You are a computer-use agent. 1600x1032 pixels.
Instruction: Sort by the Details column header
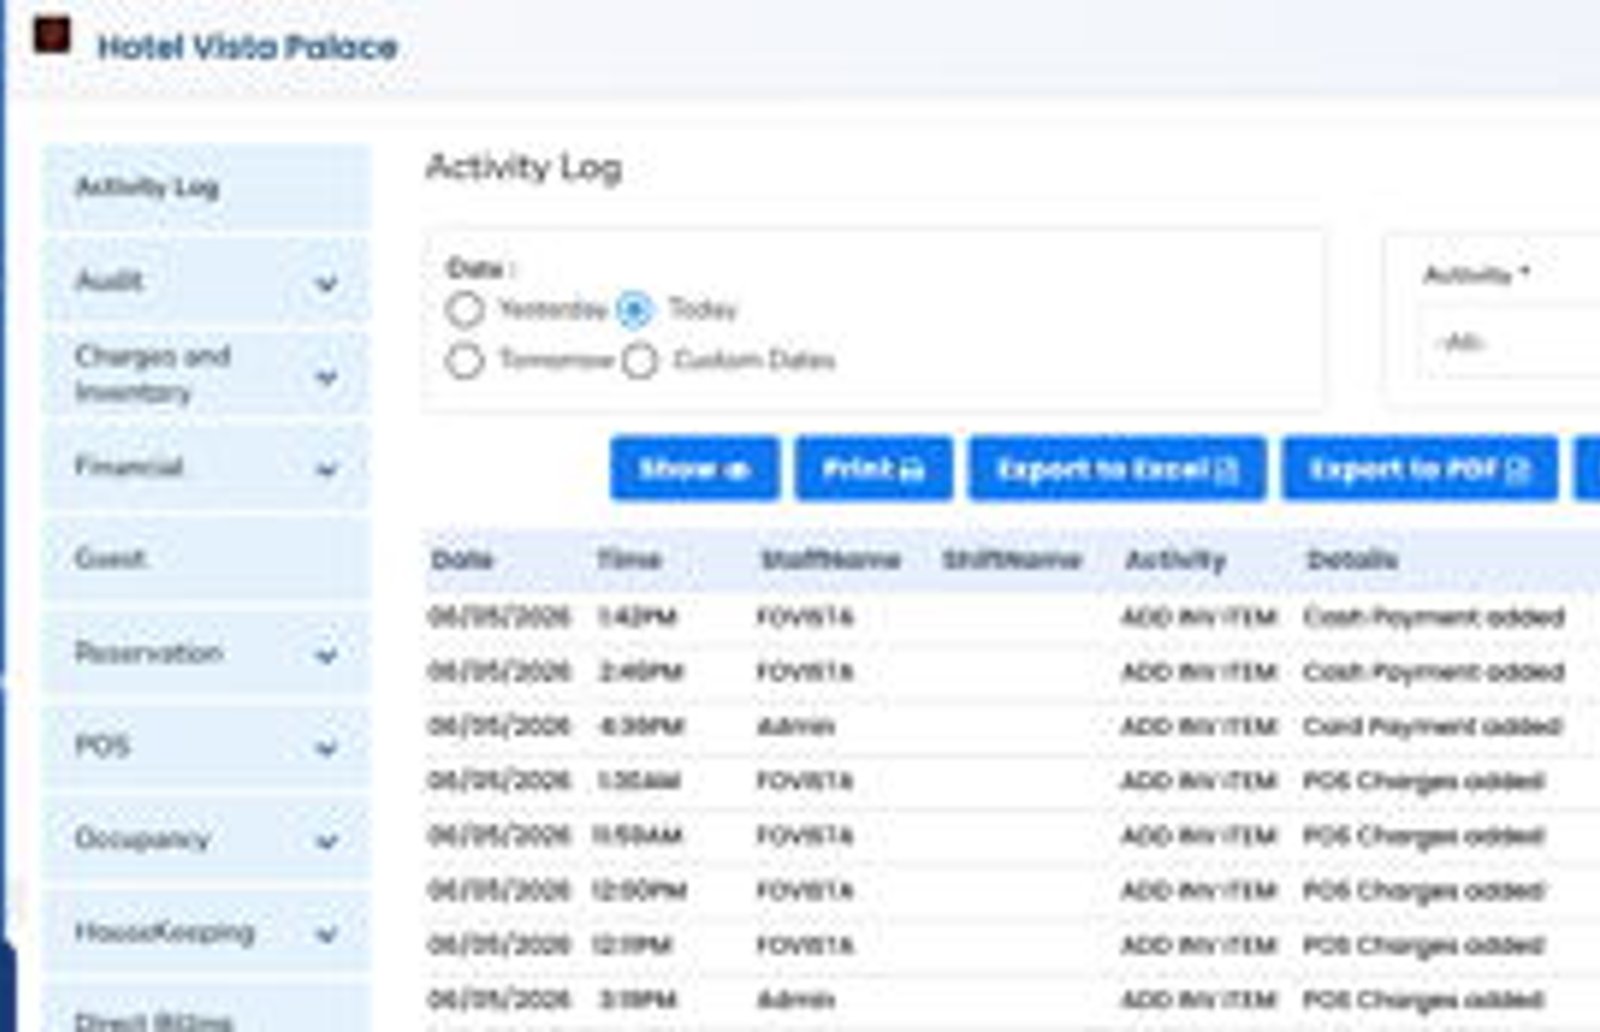coord(1352,560)
